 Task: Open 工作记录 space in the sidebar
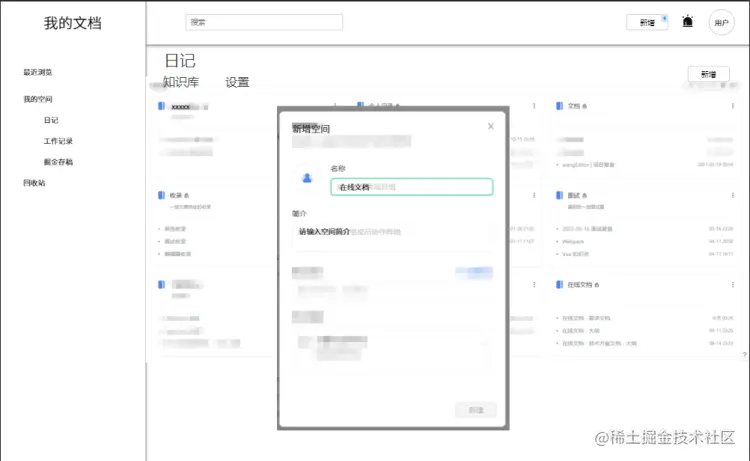tap(58, 141)
